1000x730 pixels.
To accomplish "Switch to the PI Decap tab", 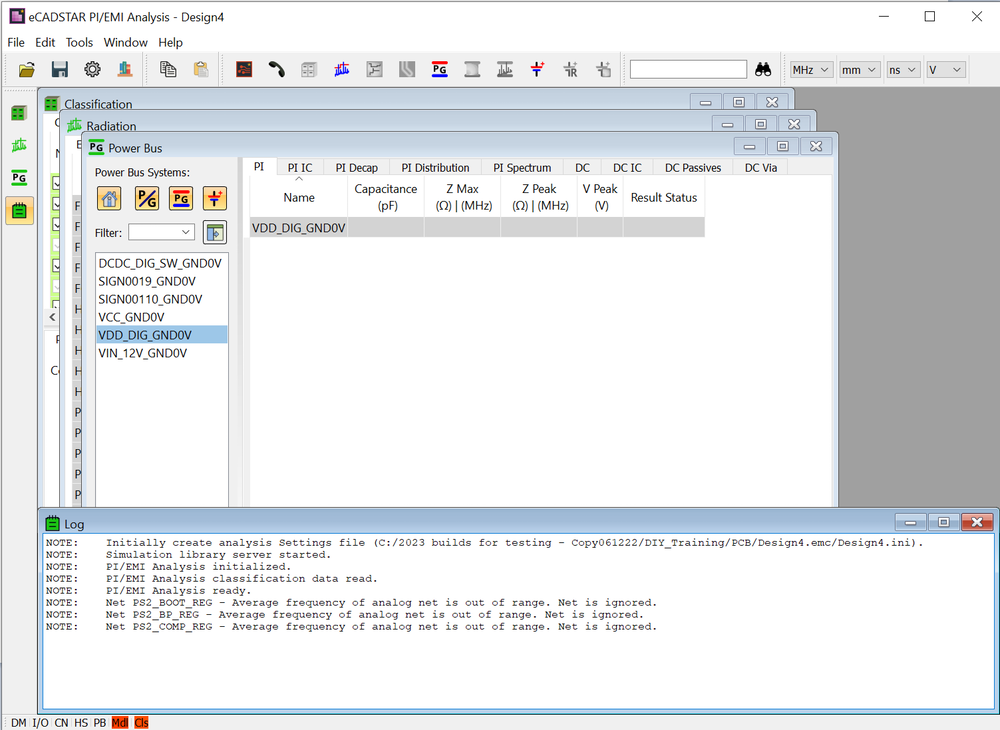I will pos(357,168).
